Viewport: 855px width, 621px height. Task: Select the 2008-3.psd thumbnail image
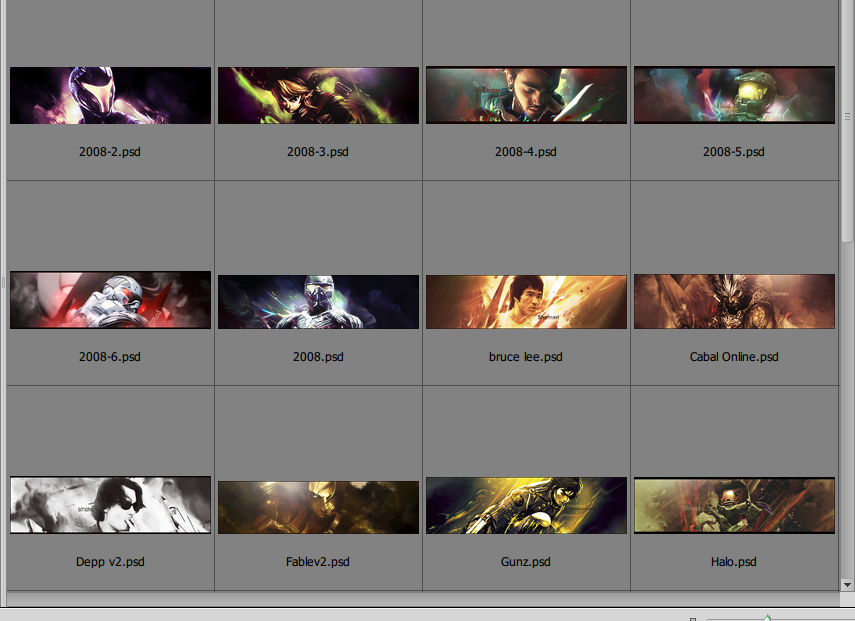318,95
